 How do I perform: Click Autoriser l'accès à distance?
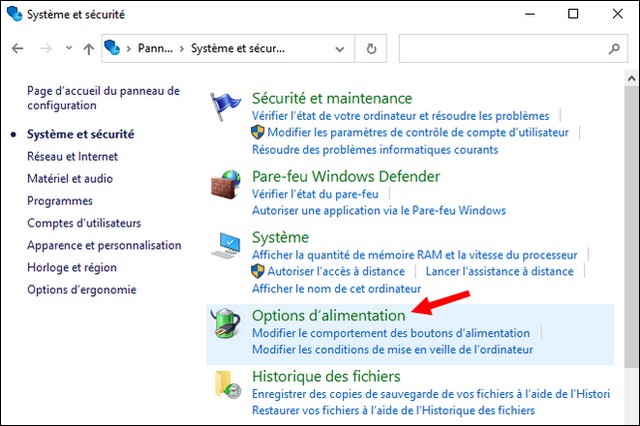tap(336, 271)
